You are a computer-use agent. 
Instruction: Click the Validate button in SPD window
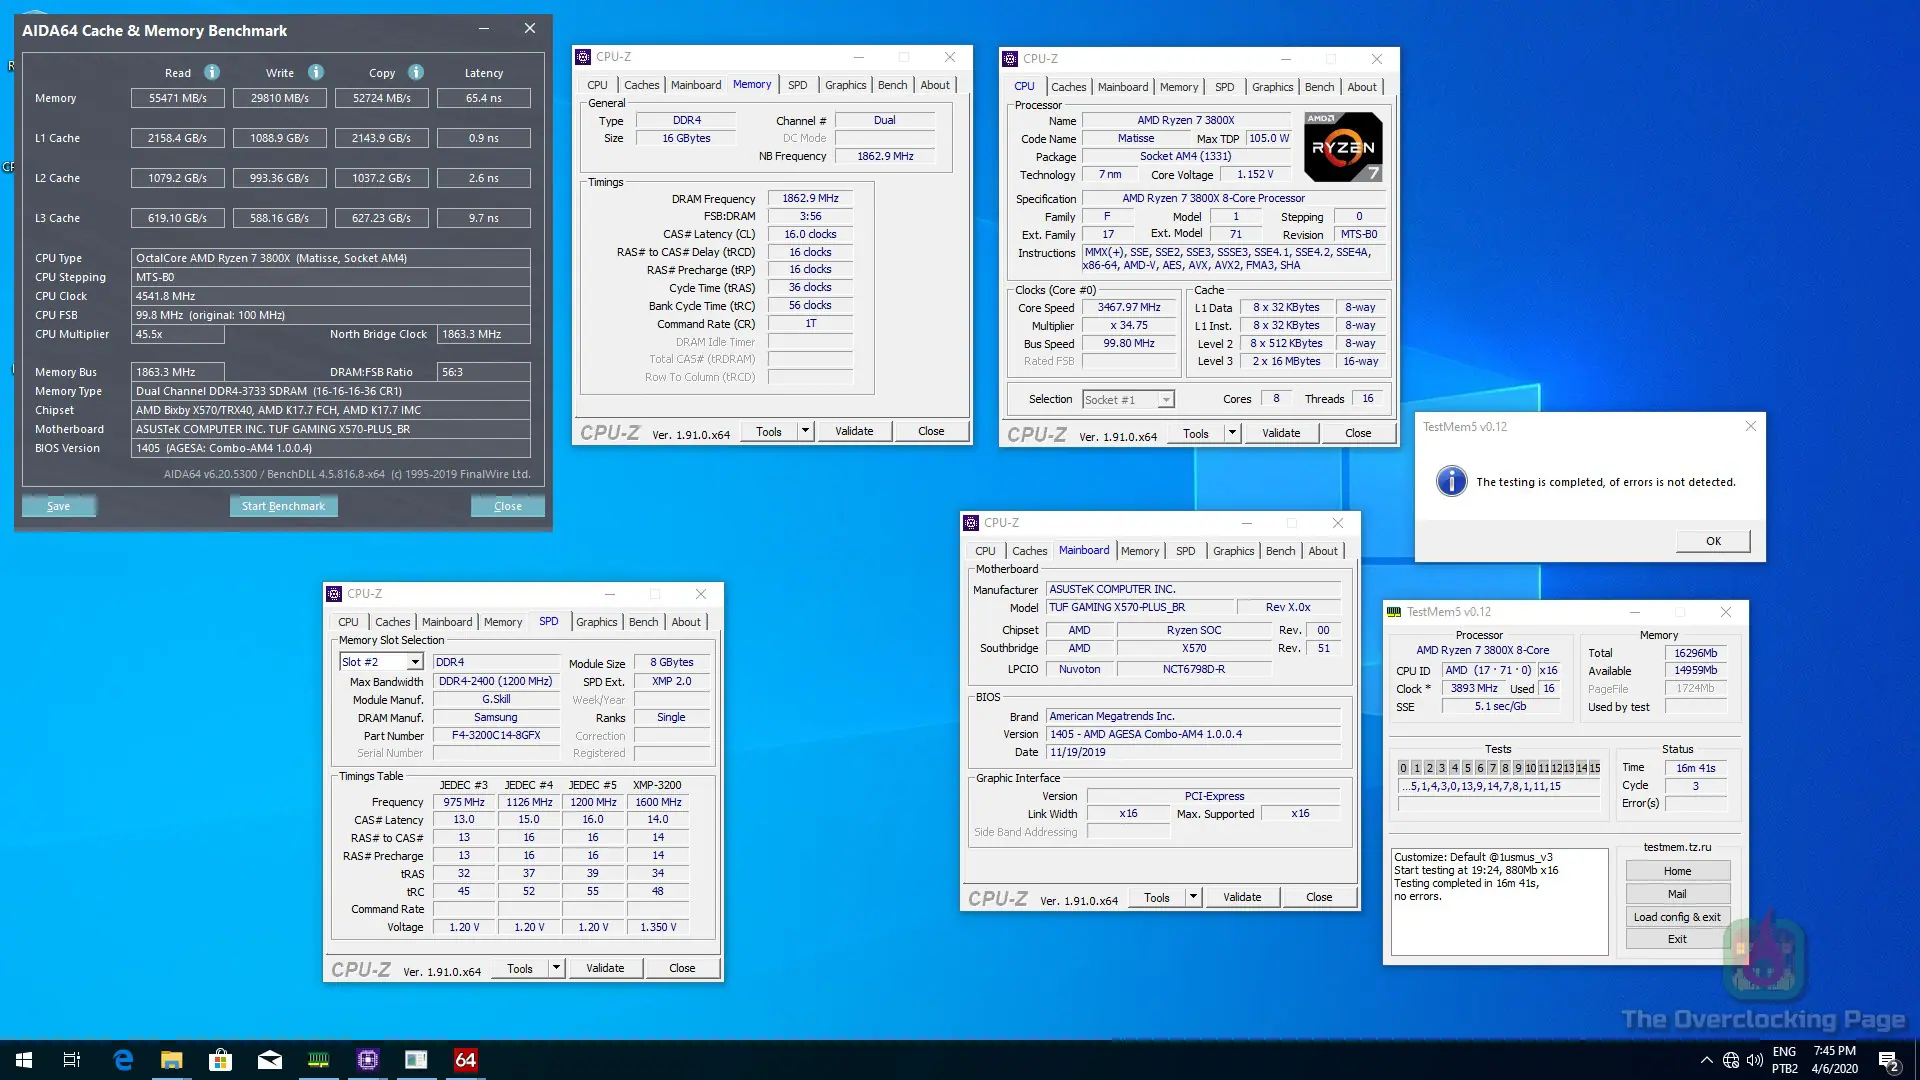(605, 968)
